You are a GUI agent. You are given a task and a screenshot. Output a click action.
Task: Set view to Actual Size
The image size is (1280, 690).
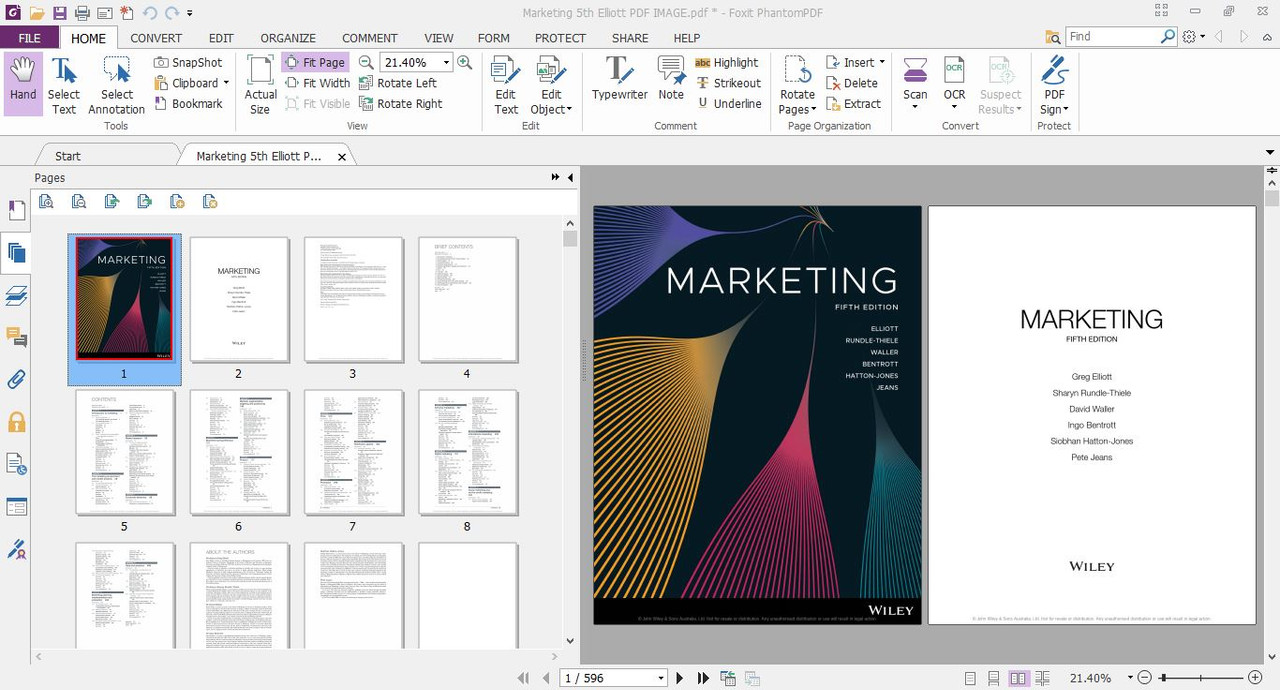coord(260,84)
